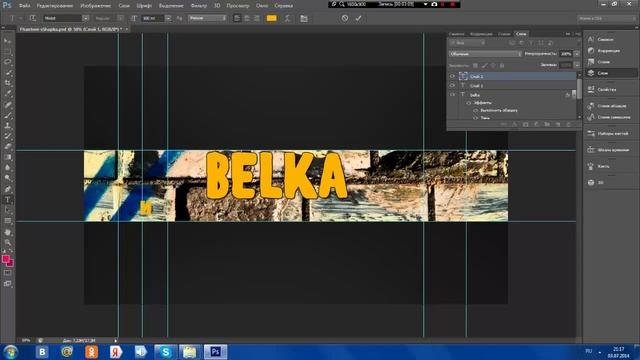640x360 pixels.
Task: Open the Фильтр menu
Action: coord(199,6)
